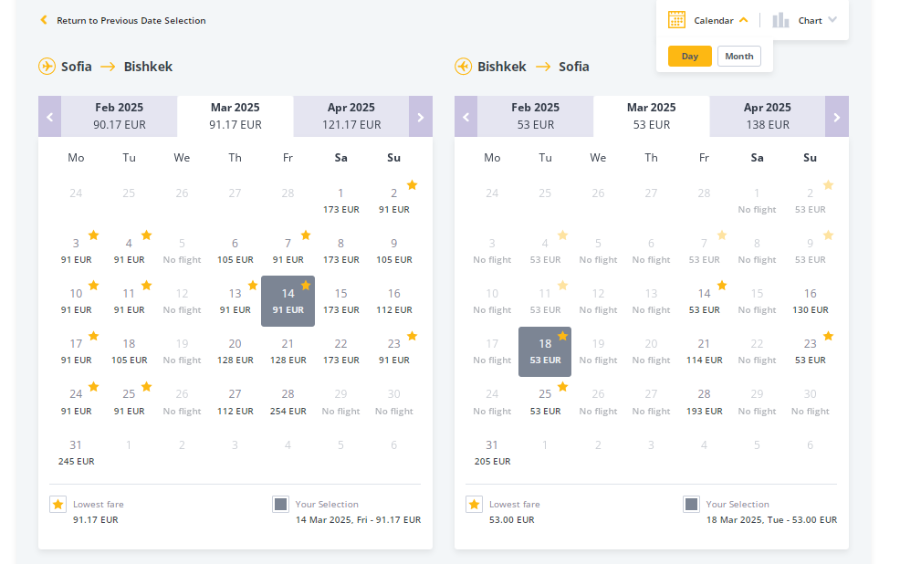Pick return March 16 at 130 EUR
This screenshot has width=900, height=564.
(810, 301)
